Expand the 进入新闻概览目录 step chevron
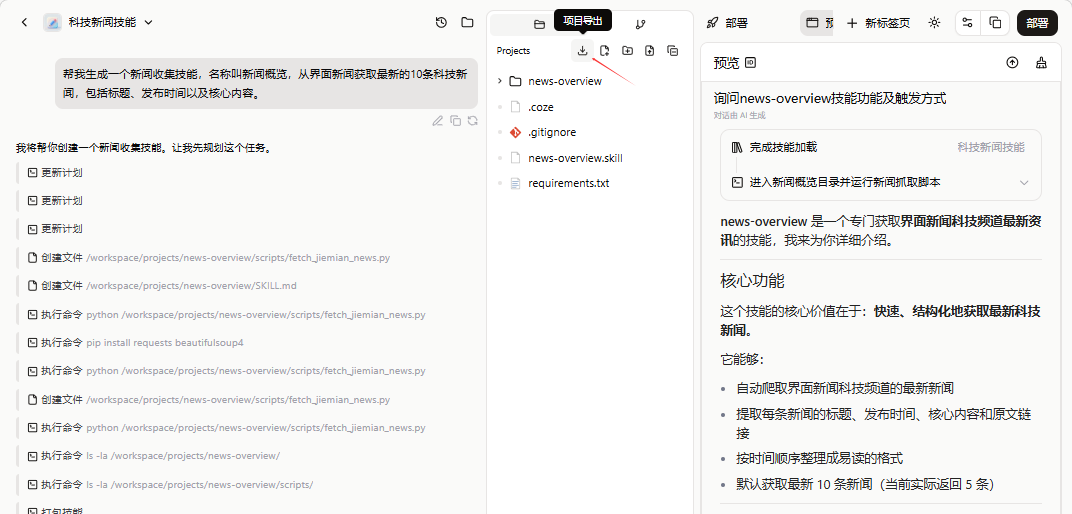The height and width of the screenshot is (514, 1072). (x=1023, y=182)
